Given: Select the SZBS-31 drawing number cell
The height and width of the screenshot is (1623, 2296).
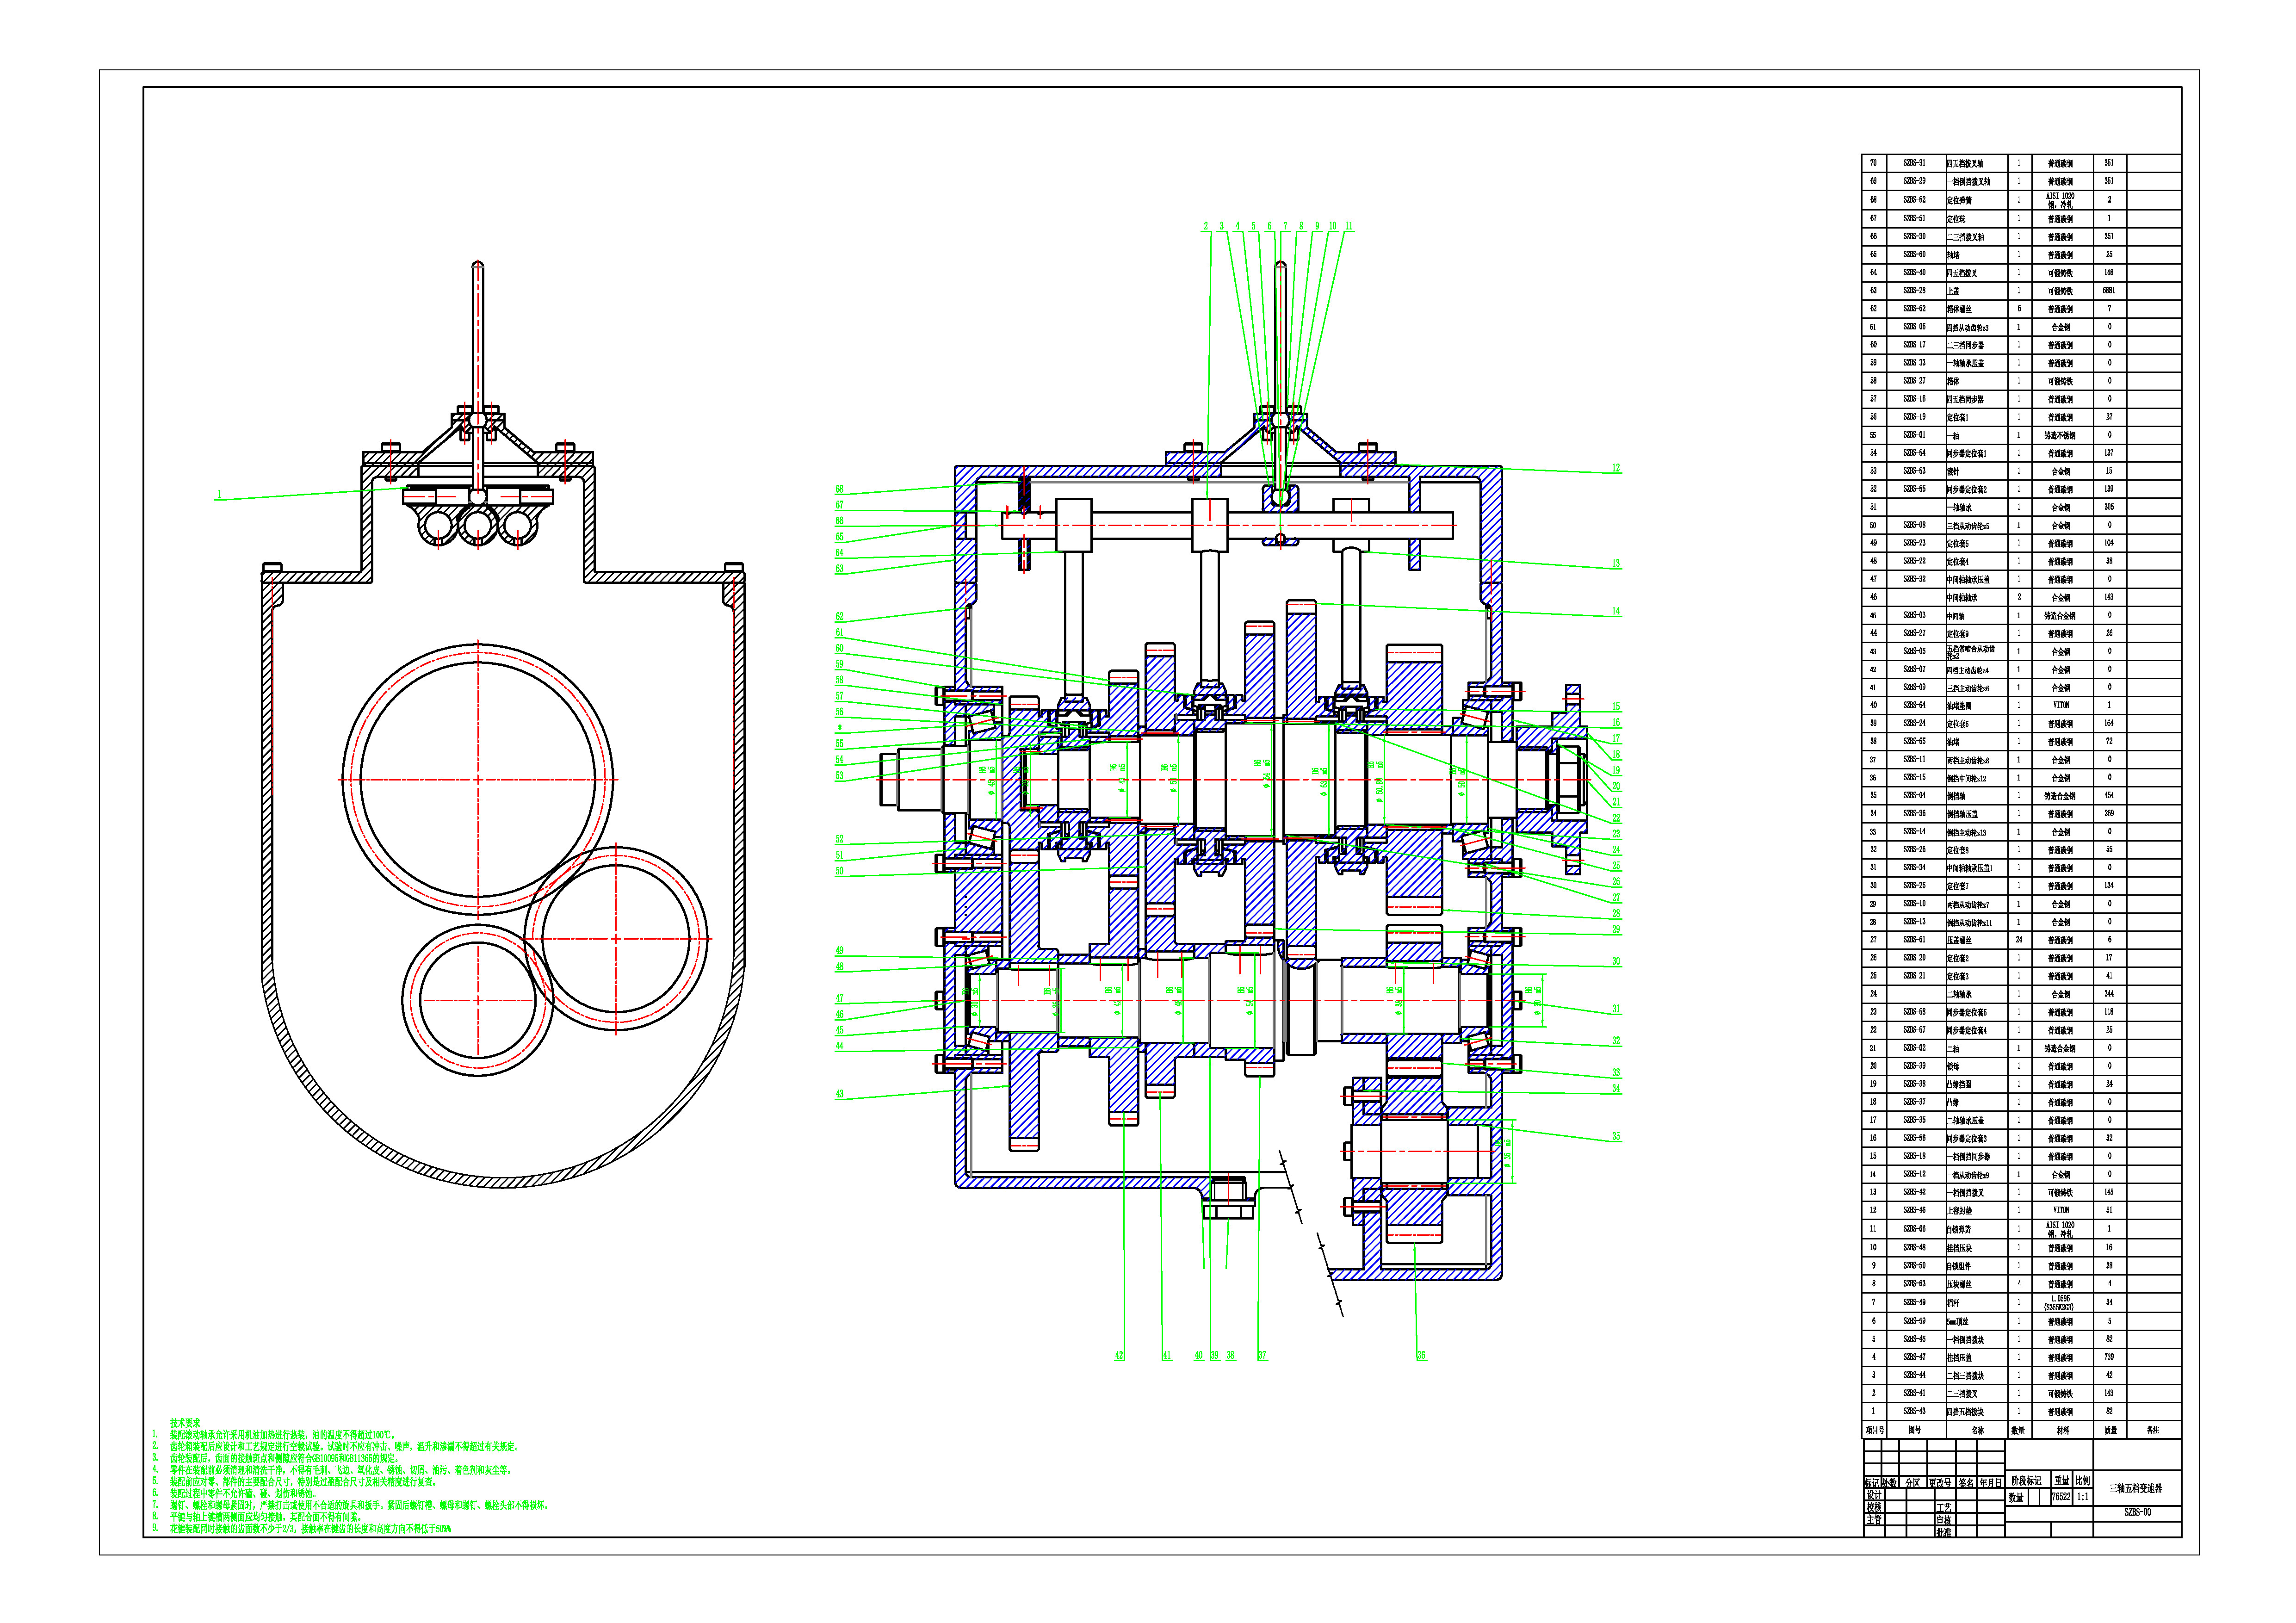Looking at the screenshot, I should coord(1914,163).
